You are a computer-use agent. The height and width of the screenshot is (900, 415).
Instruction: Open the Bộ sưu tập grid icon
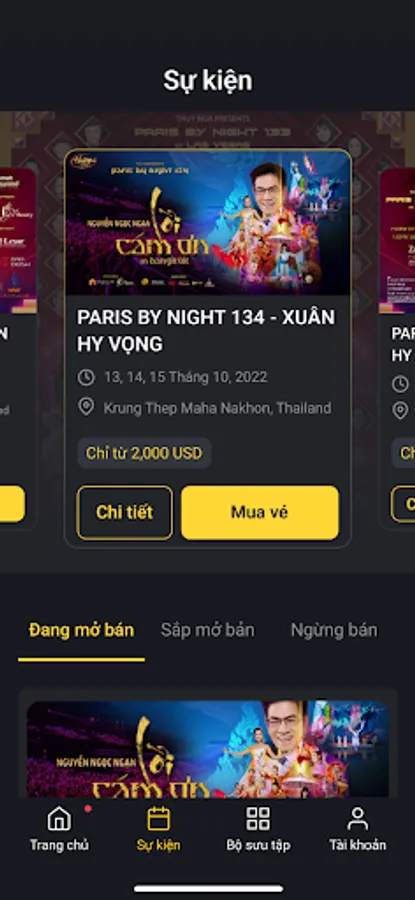click(x=258, y=818)
